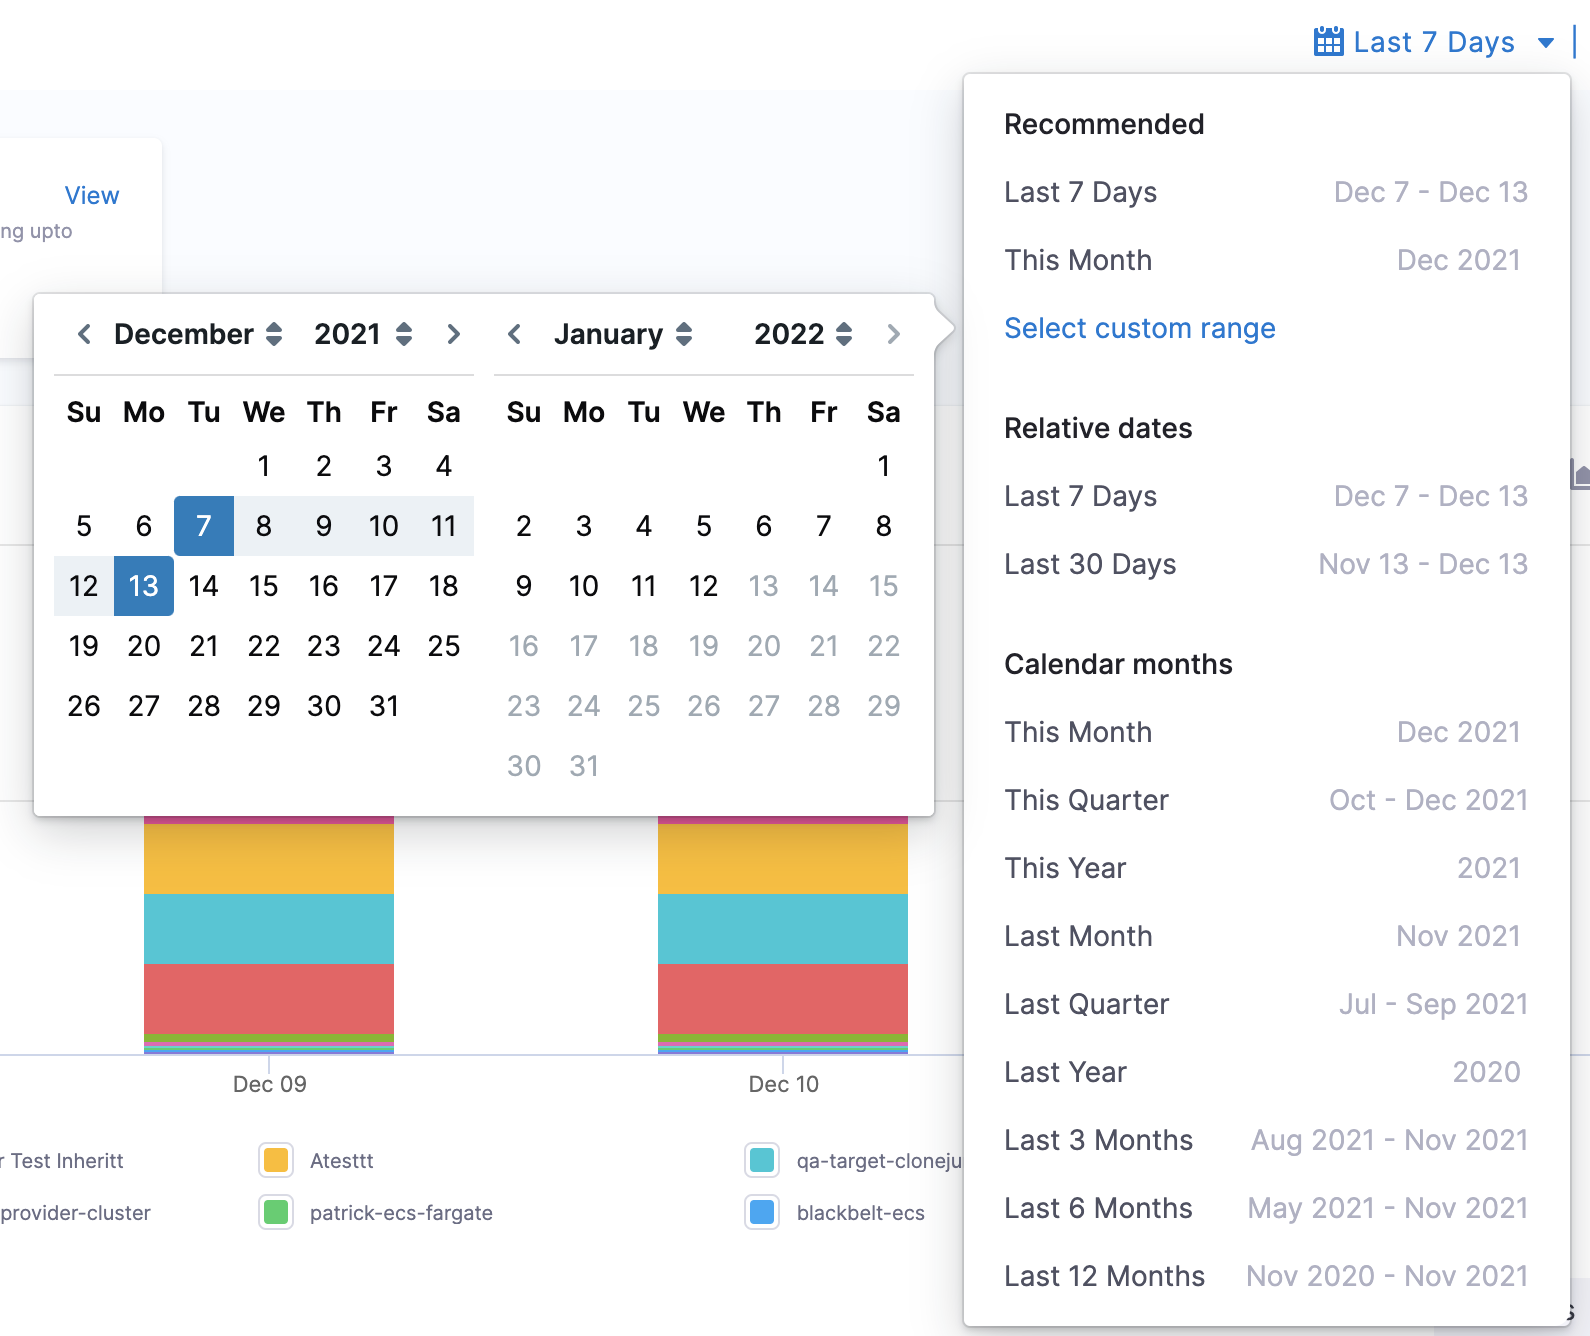Click red segment of Dec 09 bar

point(269,998)
